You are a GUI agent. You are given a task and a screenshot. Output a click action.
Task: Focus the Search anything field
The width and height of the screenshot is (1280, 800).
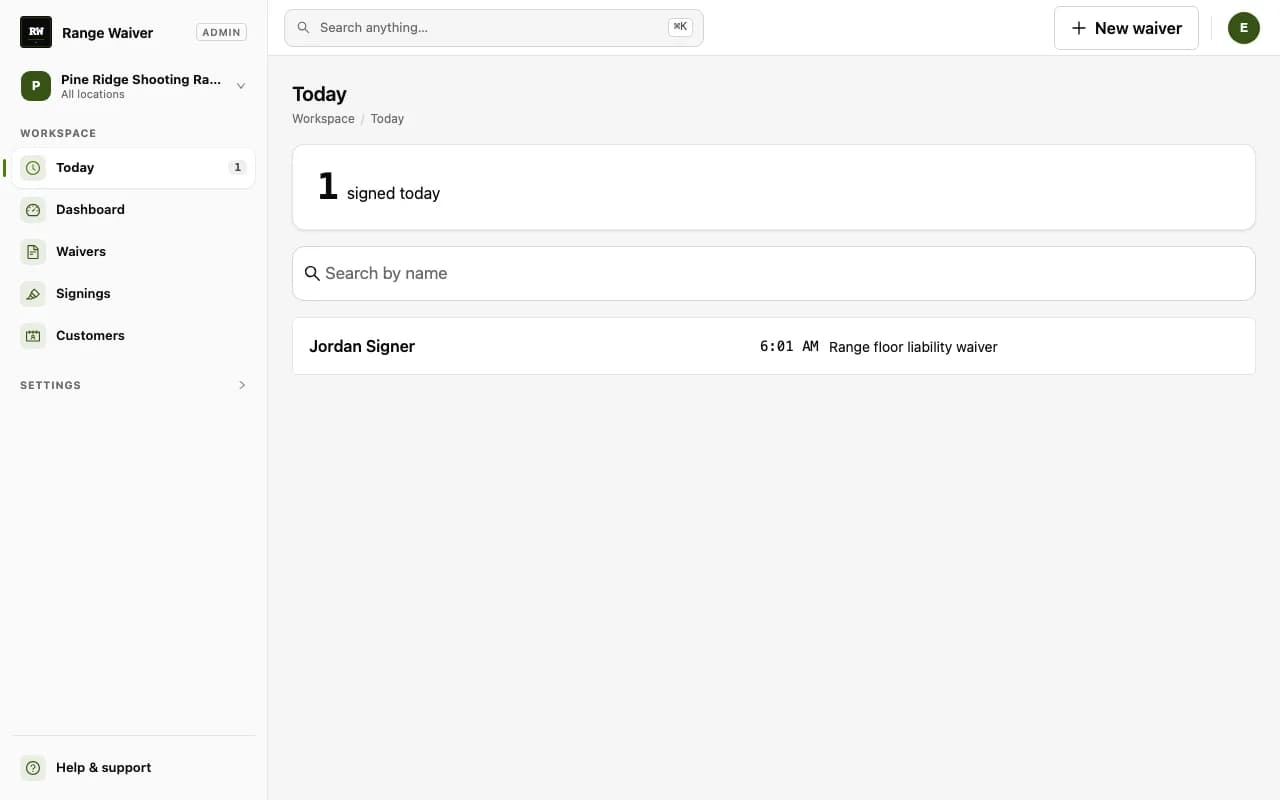(494, 28)
